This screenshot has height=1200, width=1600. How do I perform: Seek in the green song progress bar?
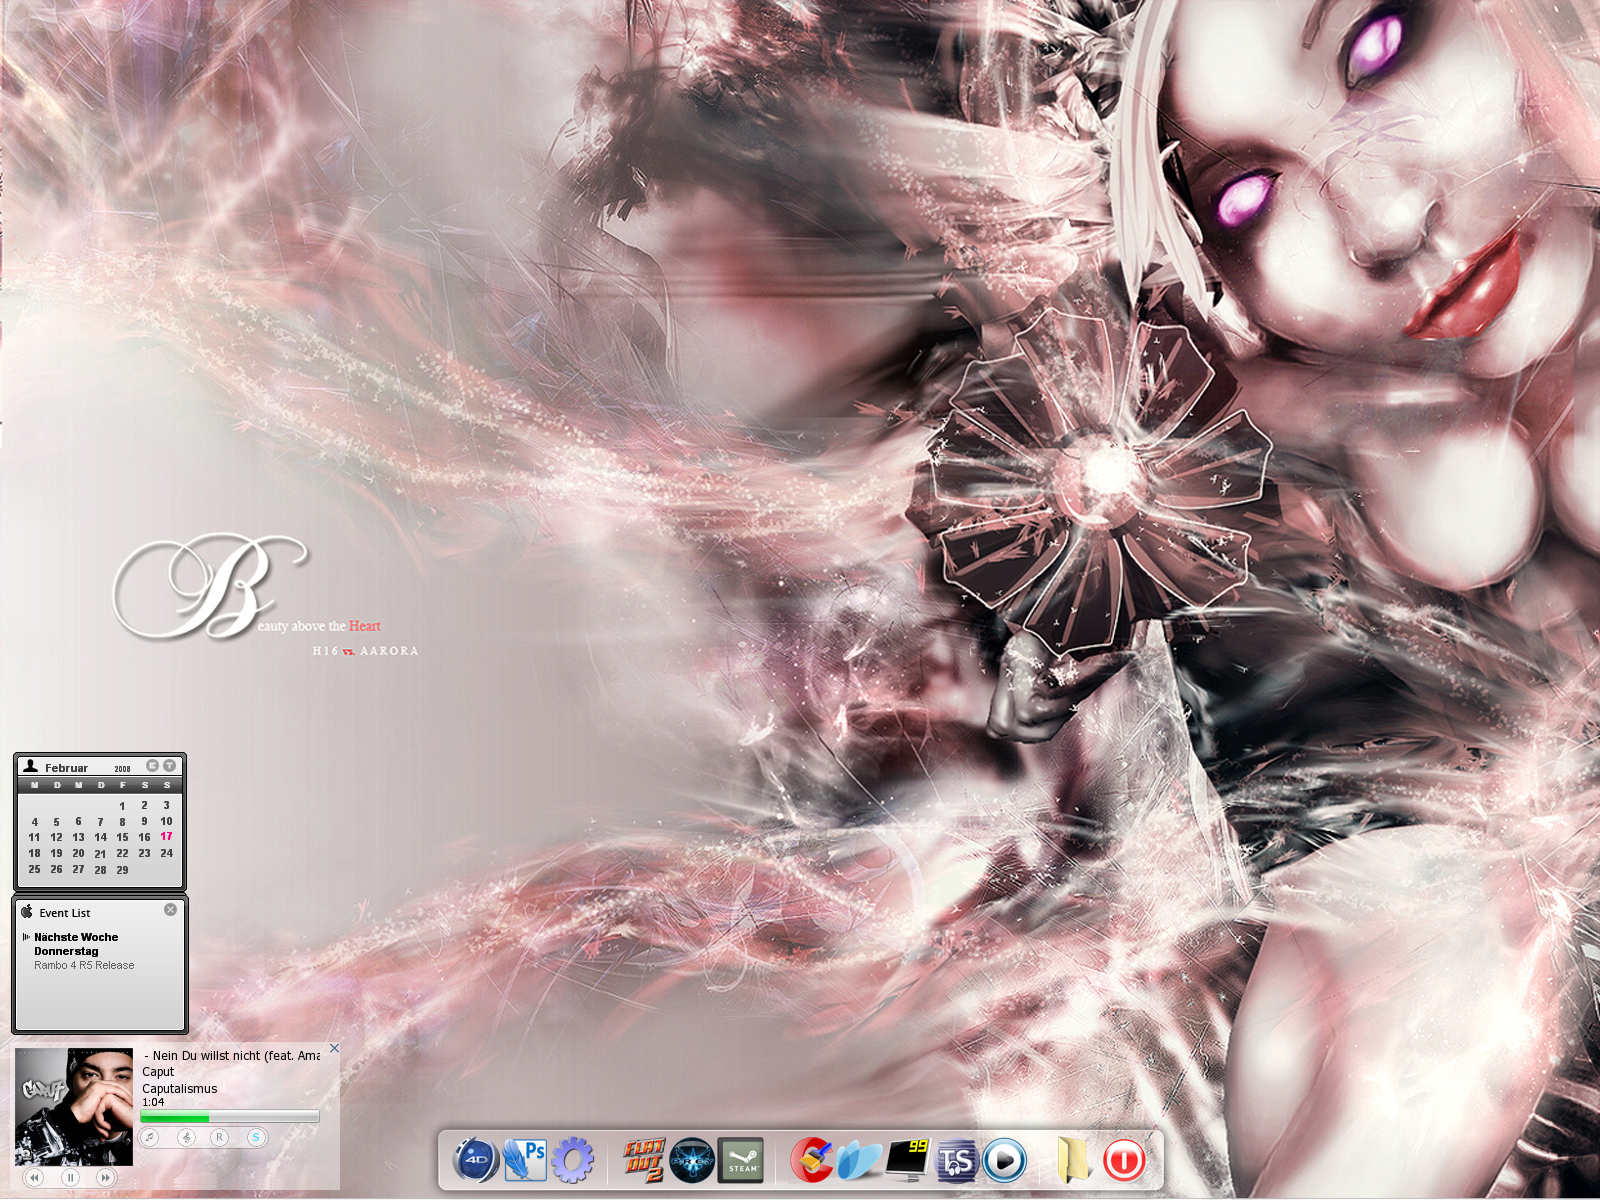[x=229, y=1116]
